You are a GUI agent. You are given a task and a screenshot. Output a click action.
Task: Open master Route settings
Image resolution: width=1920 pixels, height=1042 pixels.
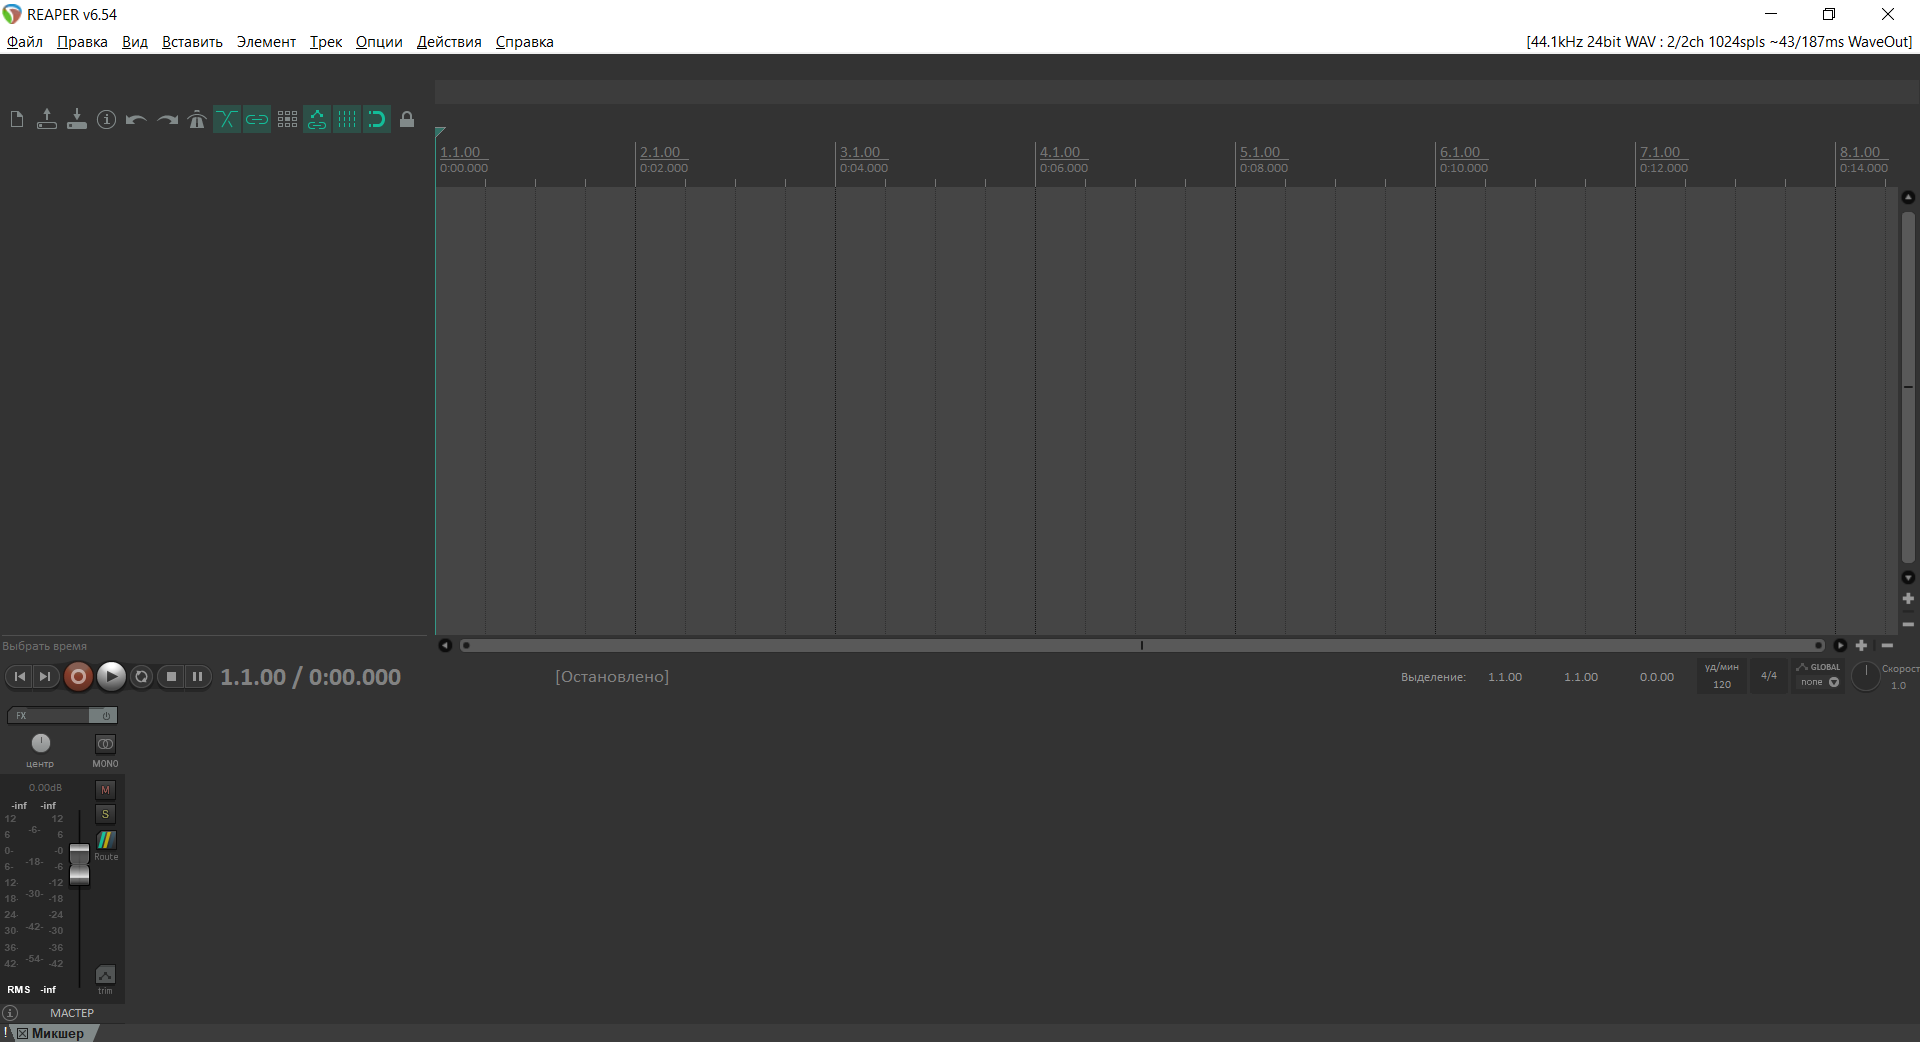pyautogui.click(x=106, y=840)
